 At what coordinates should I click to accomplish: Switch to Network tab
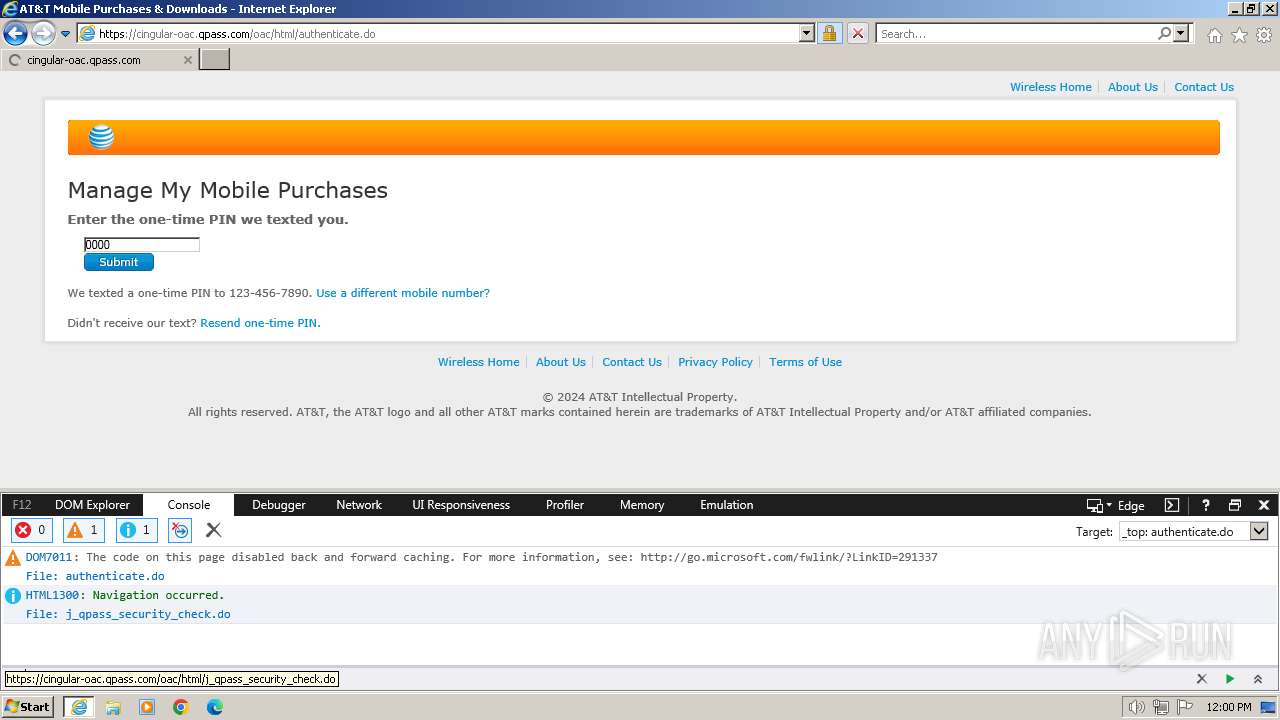click(359, 505)
